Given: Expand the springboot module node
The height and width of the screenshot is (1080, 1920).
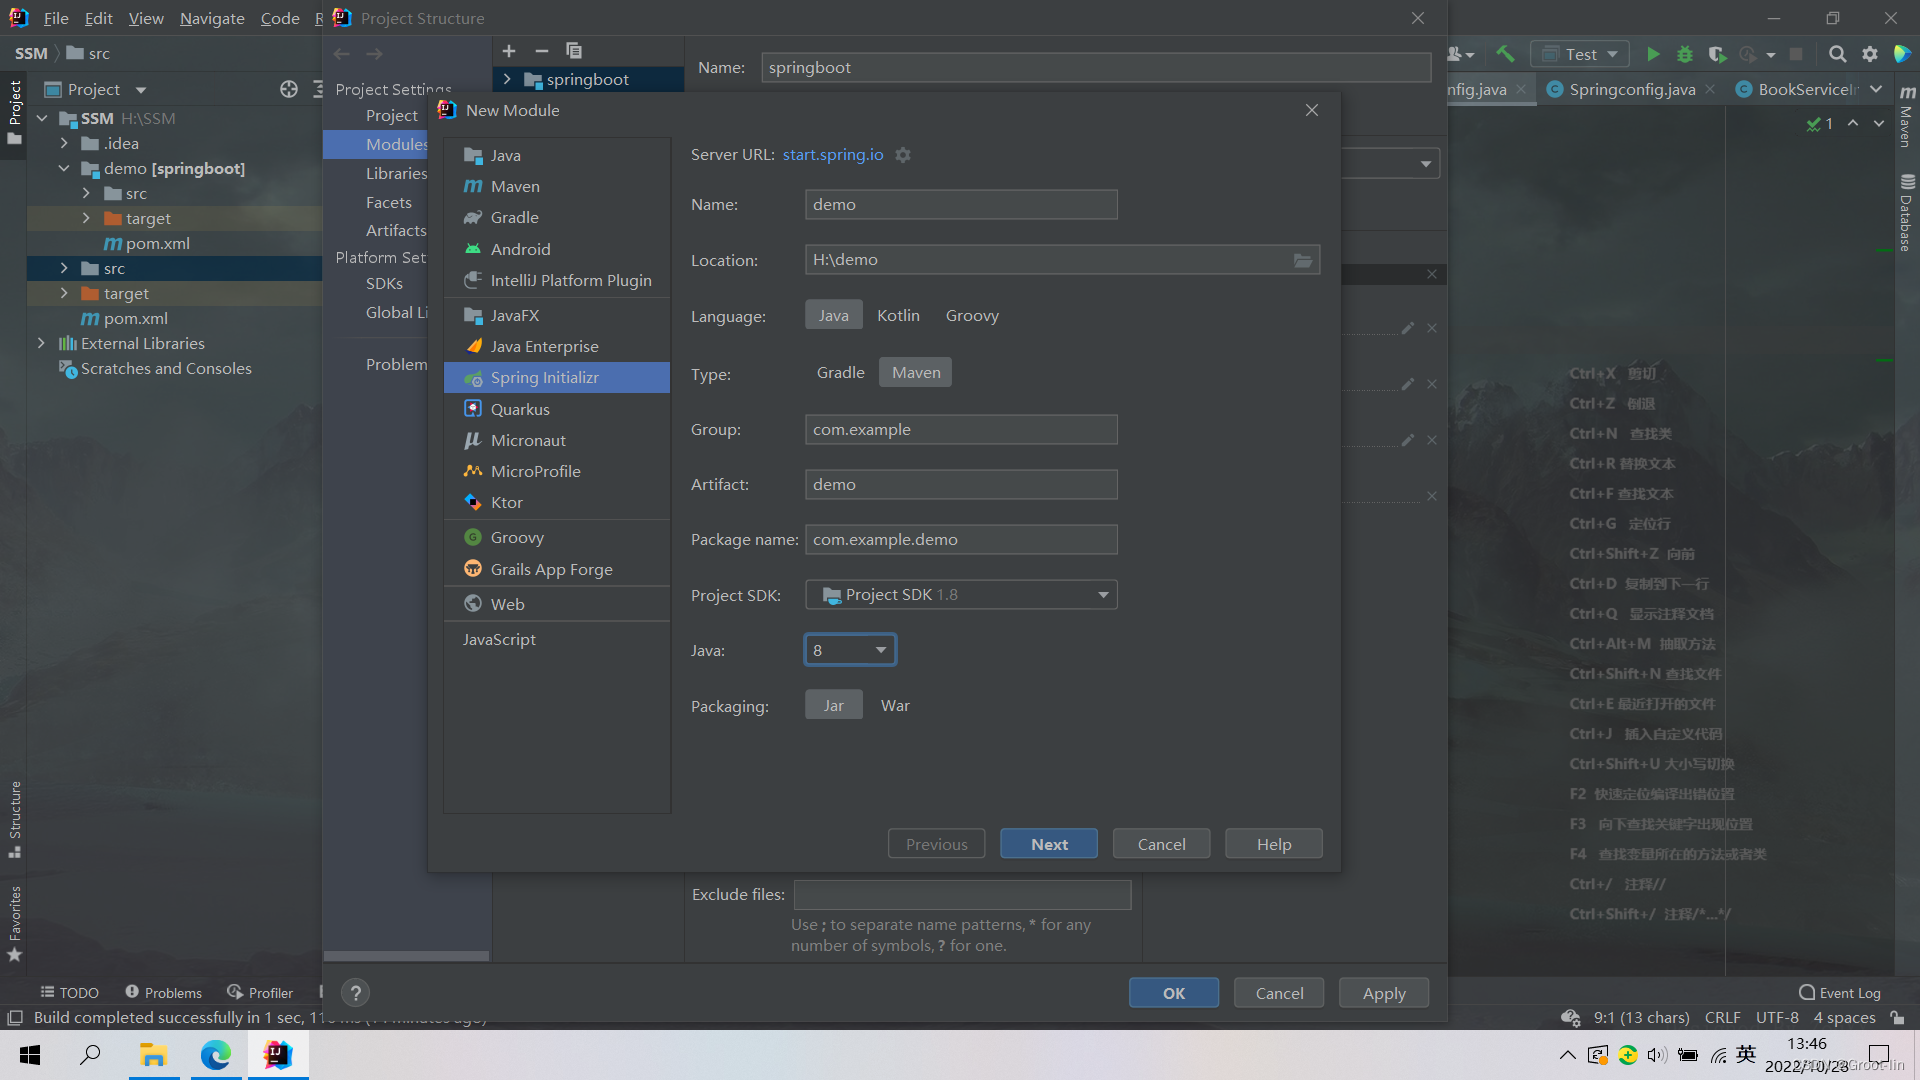Looking at the screenshot, I should pyautogui.click(x=507, y=79).
